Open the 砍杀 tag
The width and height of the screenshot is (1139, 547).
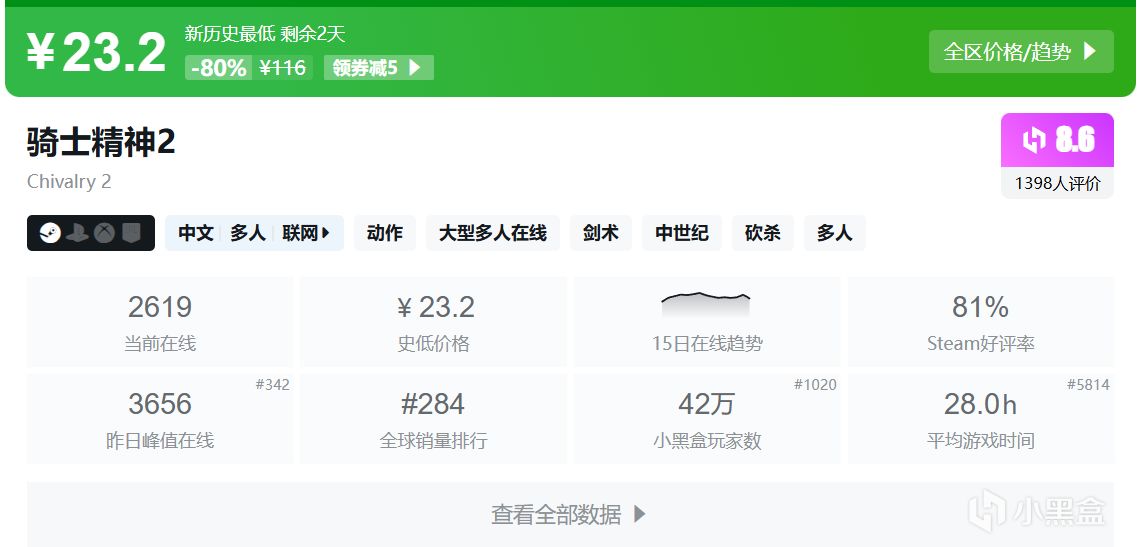763,233
